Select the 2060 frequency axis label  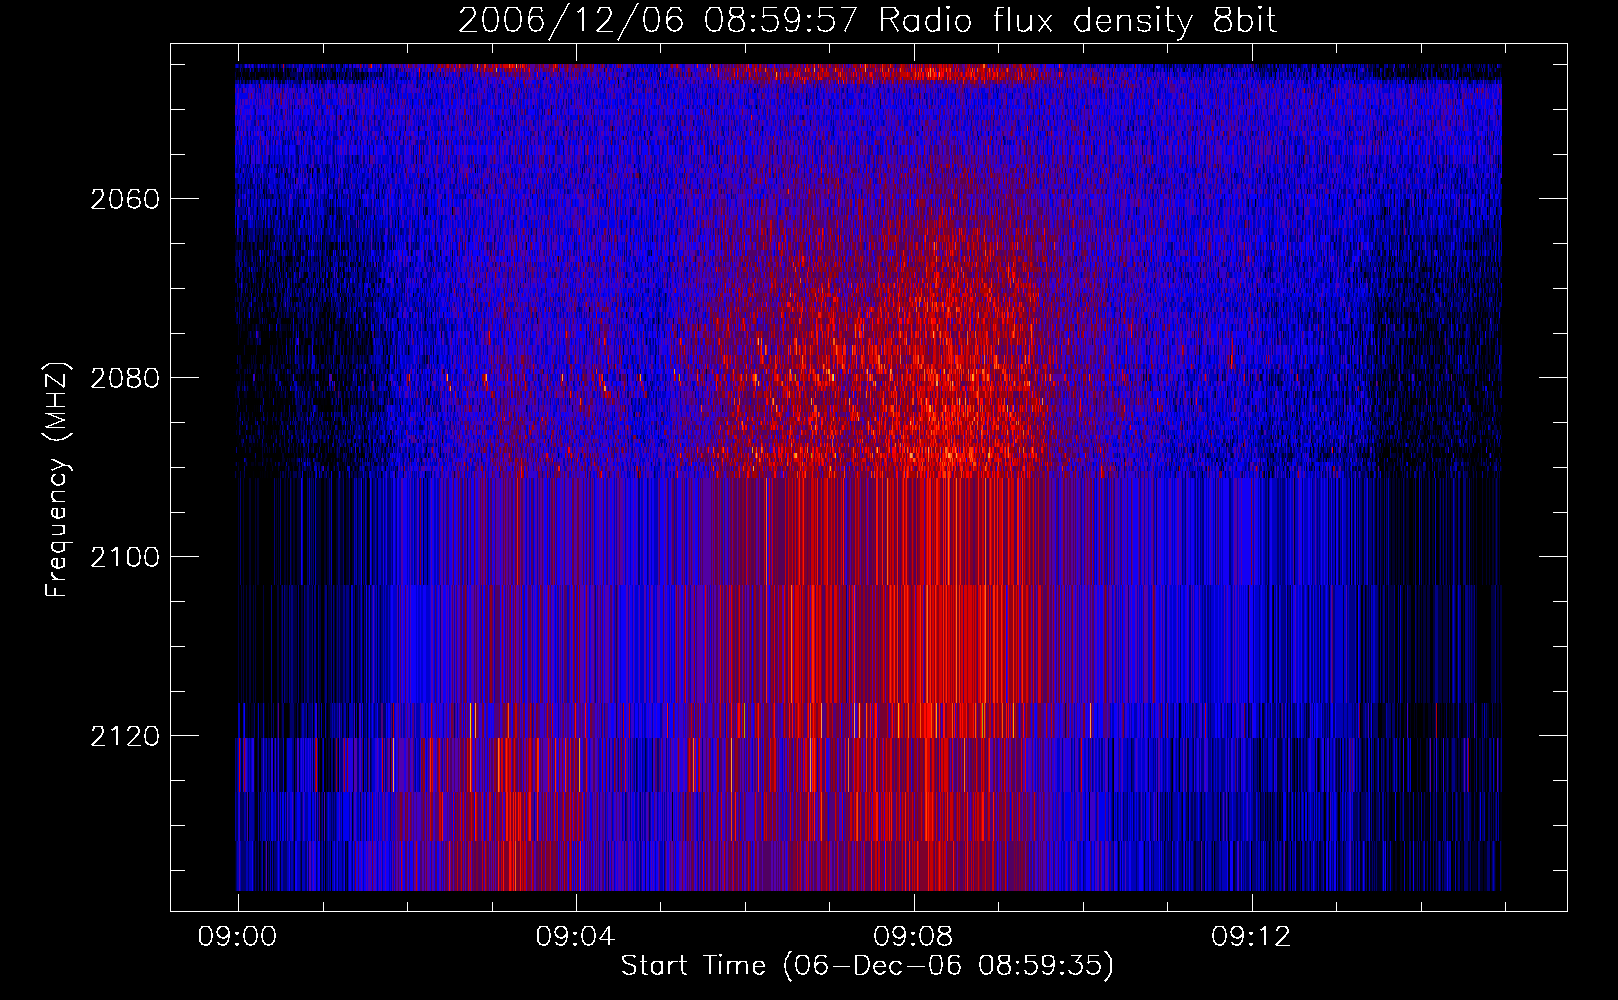click(125, 199)
